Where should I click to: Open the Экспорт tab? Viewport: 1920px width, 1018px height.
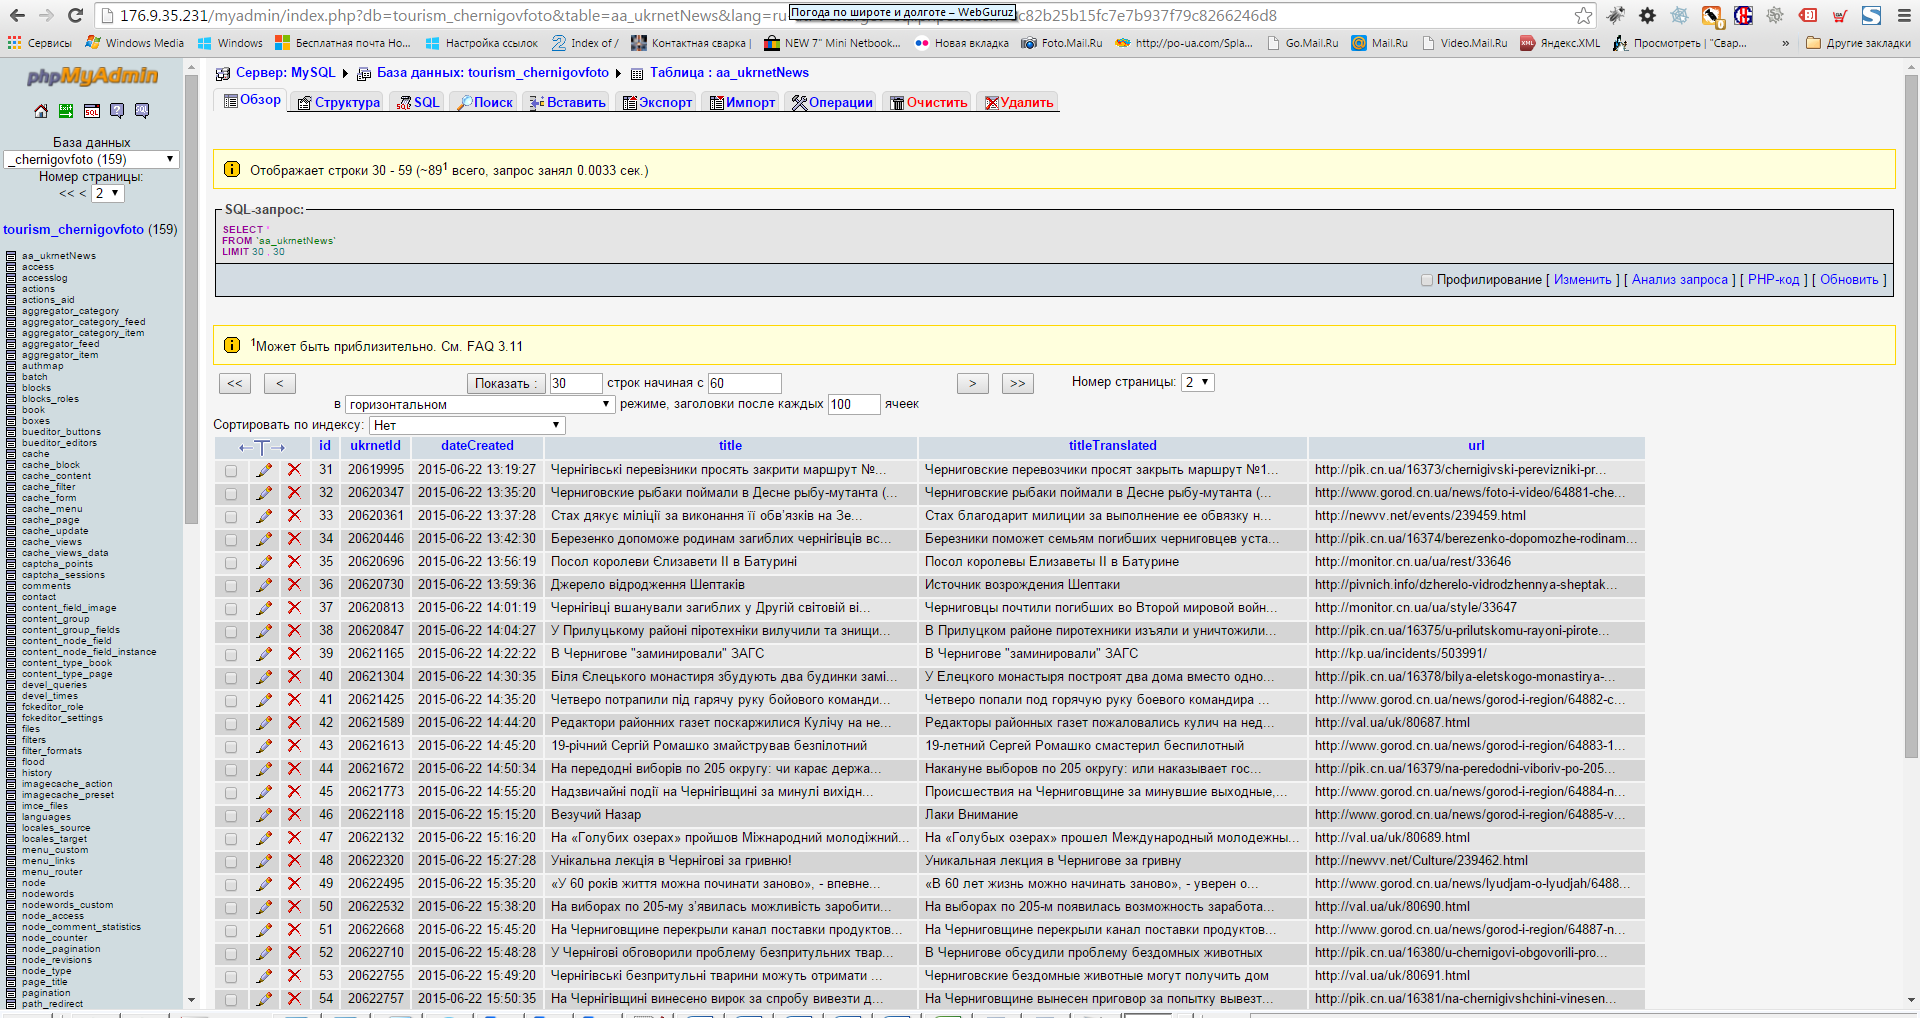pos(657,102)
